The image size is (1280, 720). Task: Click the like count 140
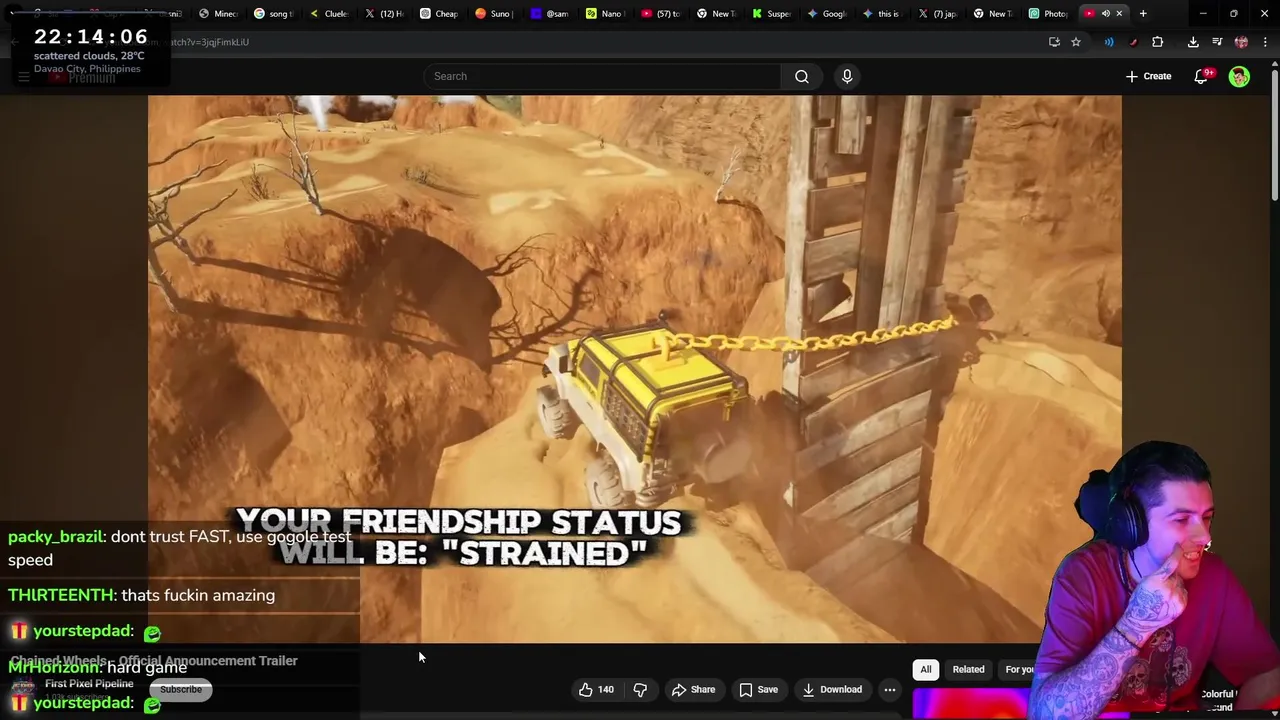(x=606, y=689)
